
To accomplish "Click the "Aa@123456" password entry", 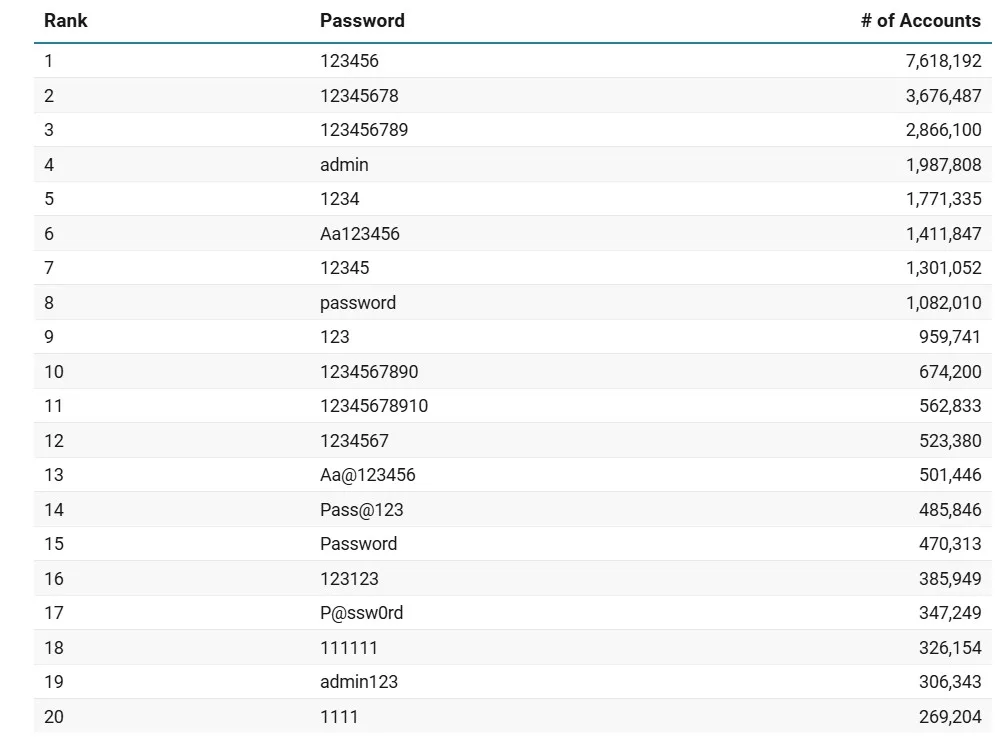I will (x=367, y=475).
